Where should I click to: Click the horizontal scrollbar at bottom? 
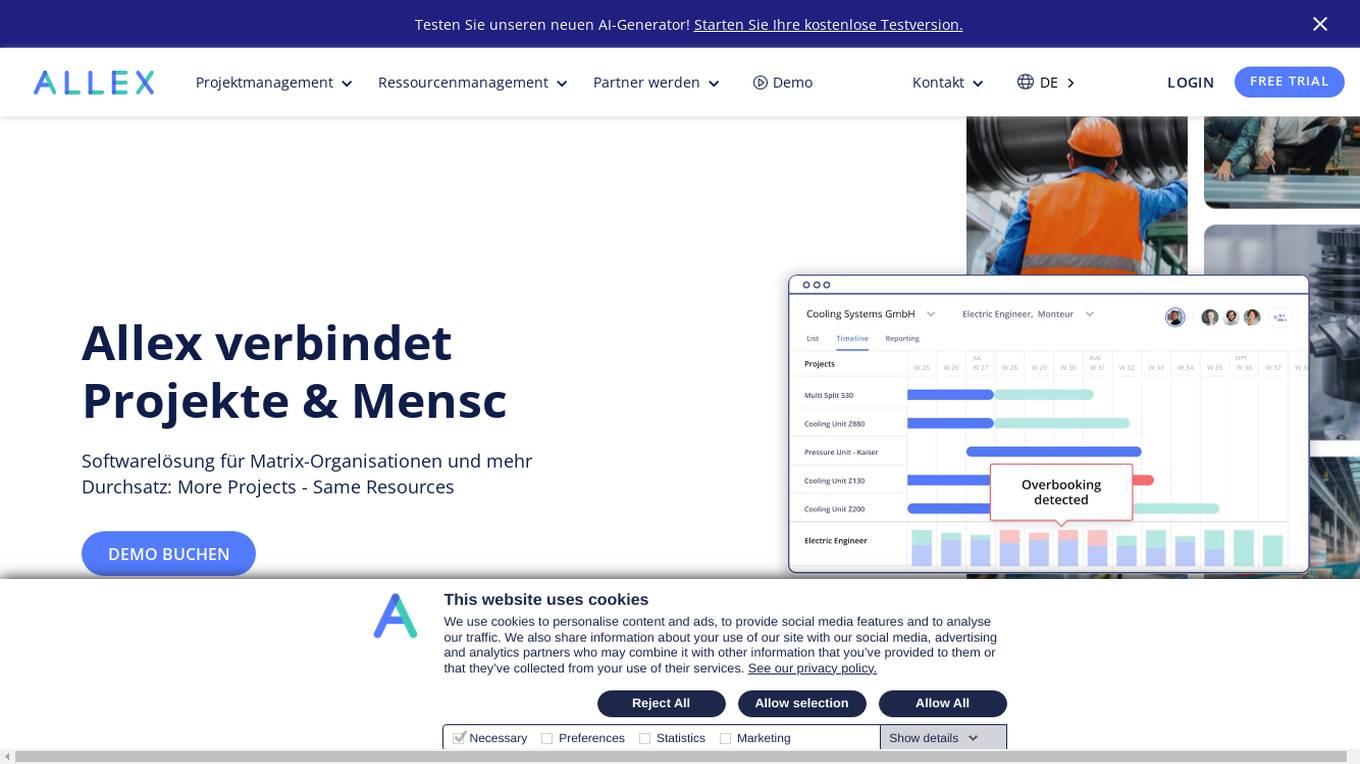(x=680, y=757)
